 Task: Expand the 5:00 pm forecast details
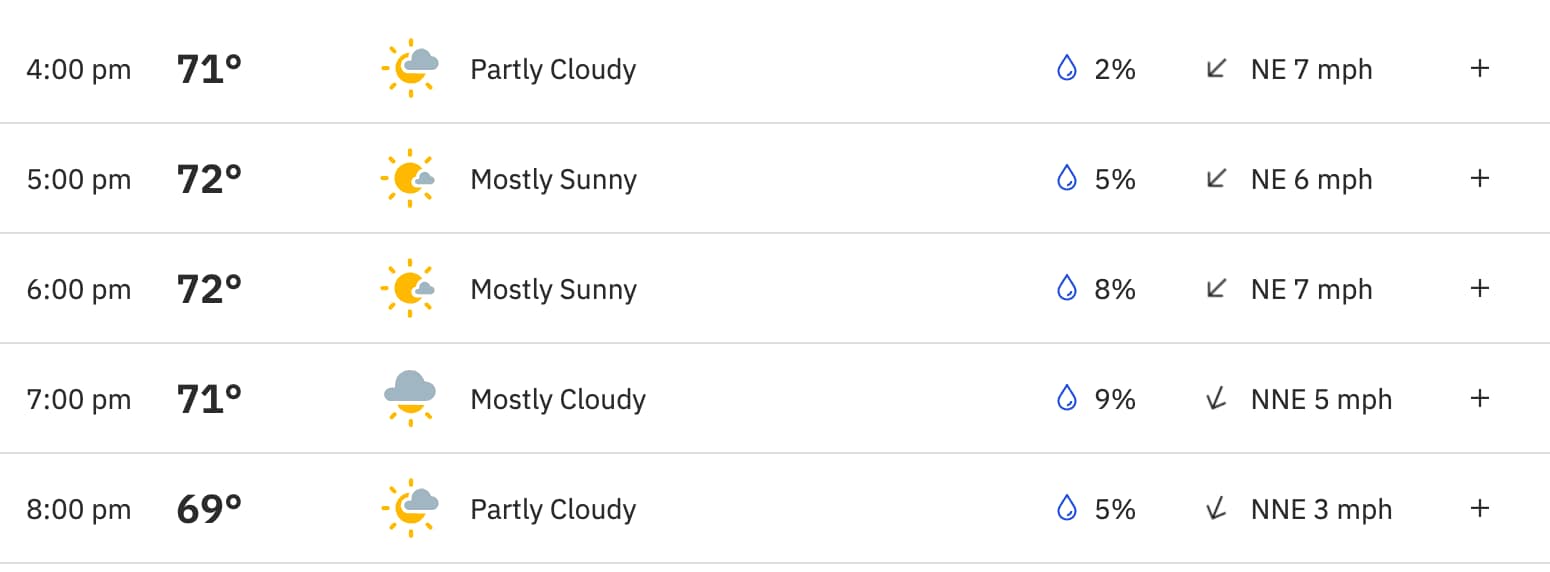[x=1480, y=178]
